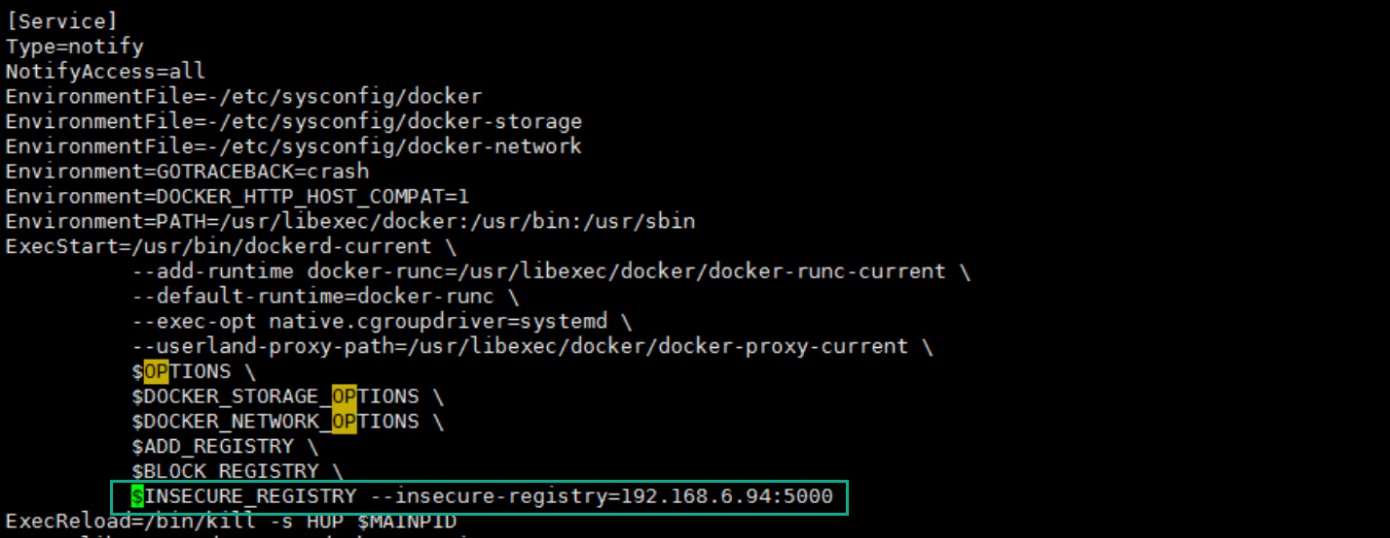Click the NotifyAccess=all line

tap(106, 72)
